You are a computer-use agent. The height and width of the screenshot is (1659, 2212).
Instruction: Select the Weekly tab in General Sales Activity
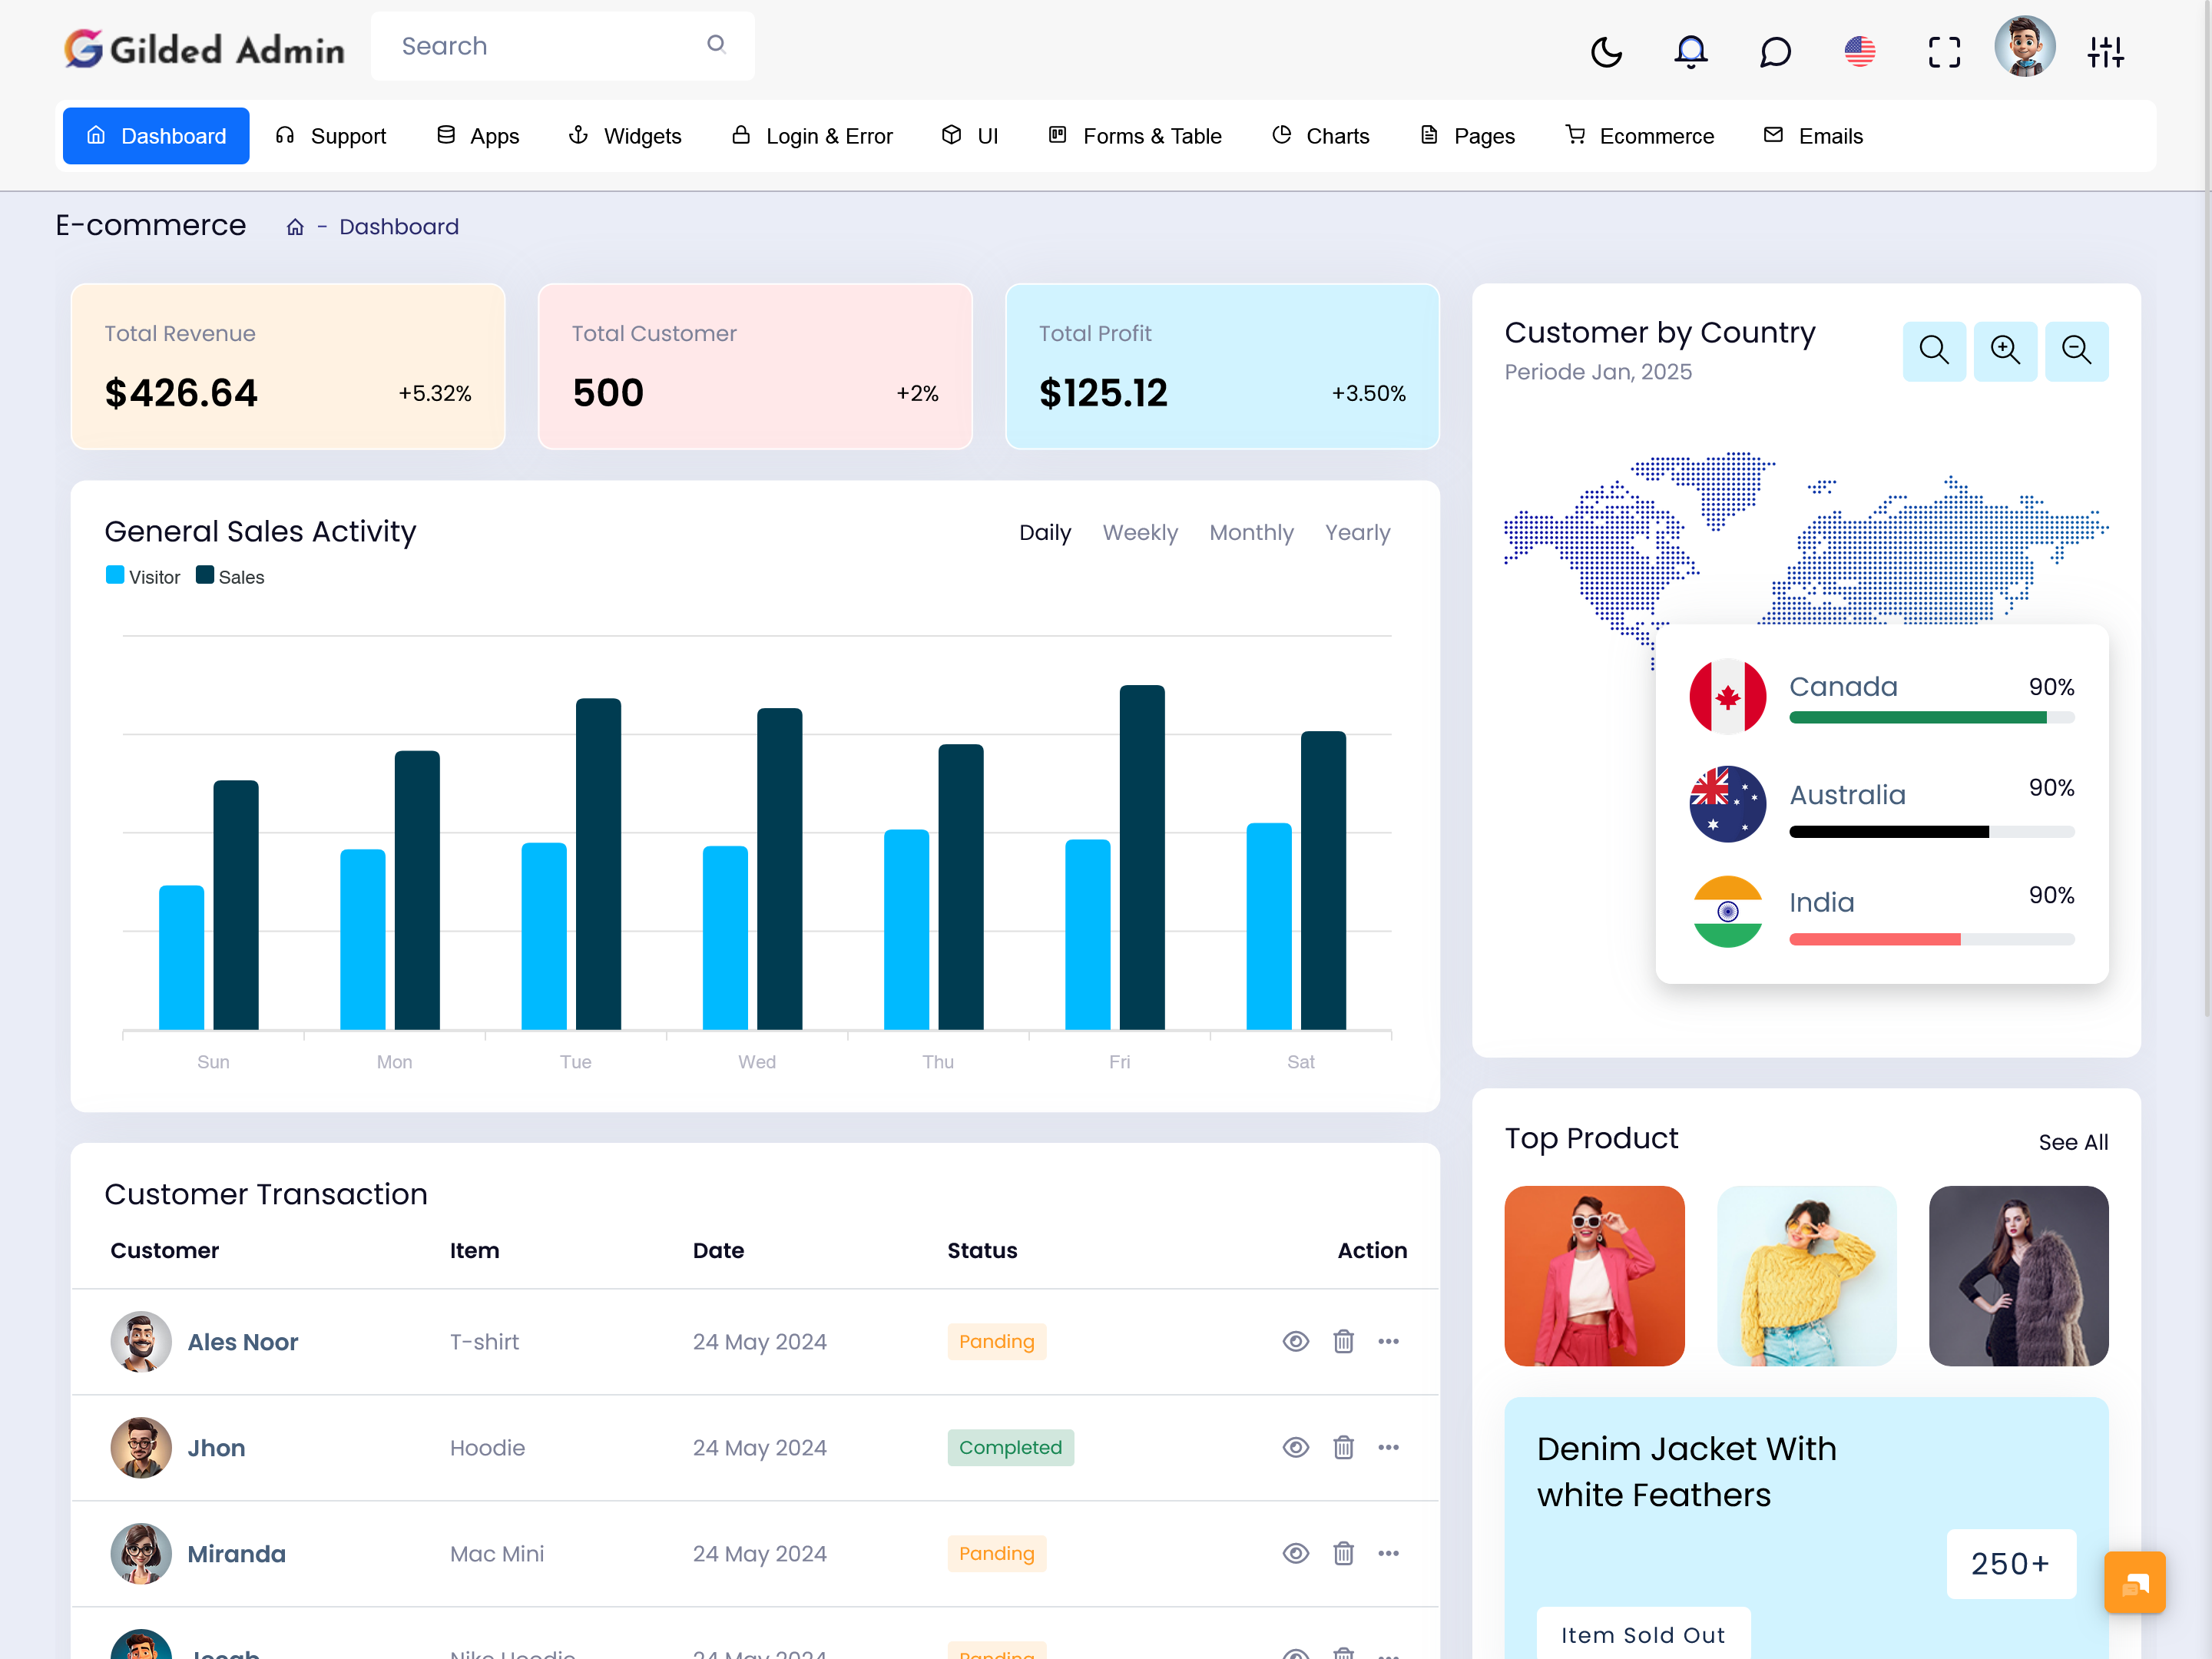pos(1141,531)
